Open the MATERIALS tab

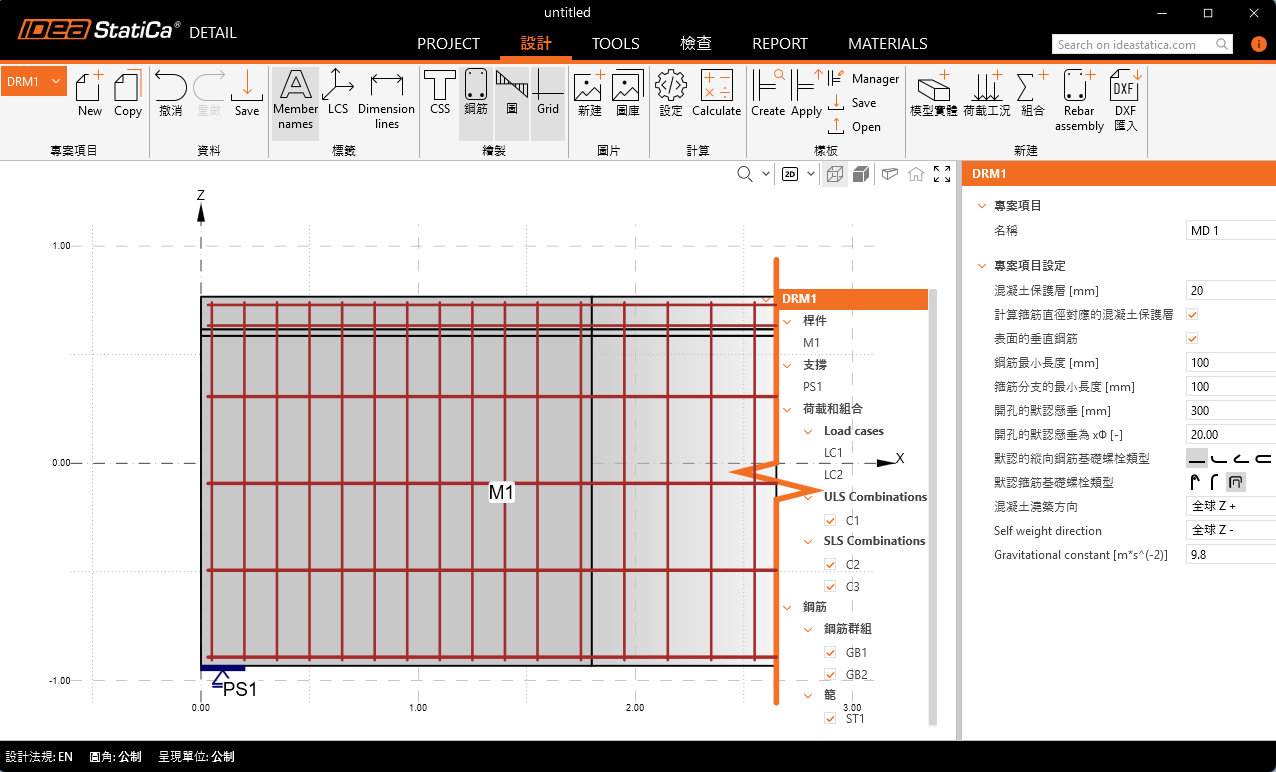coord(888,44)
